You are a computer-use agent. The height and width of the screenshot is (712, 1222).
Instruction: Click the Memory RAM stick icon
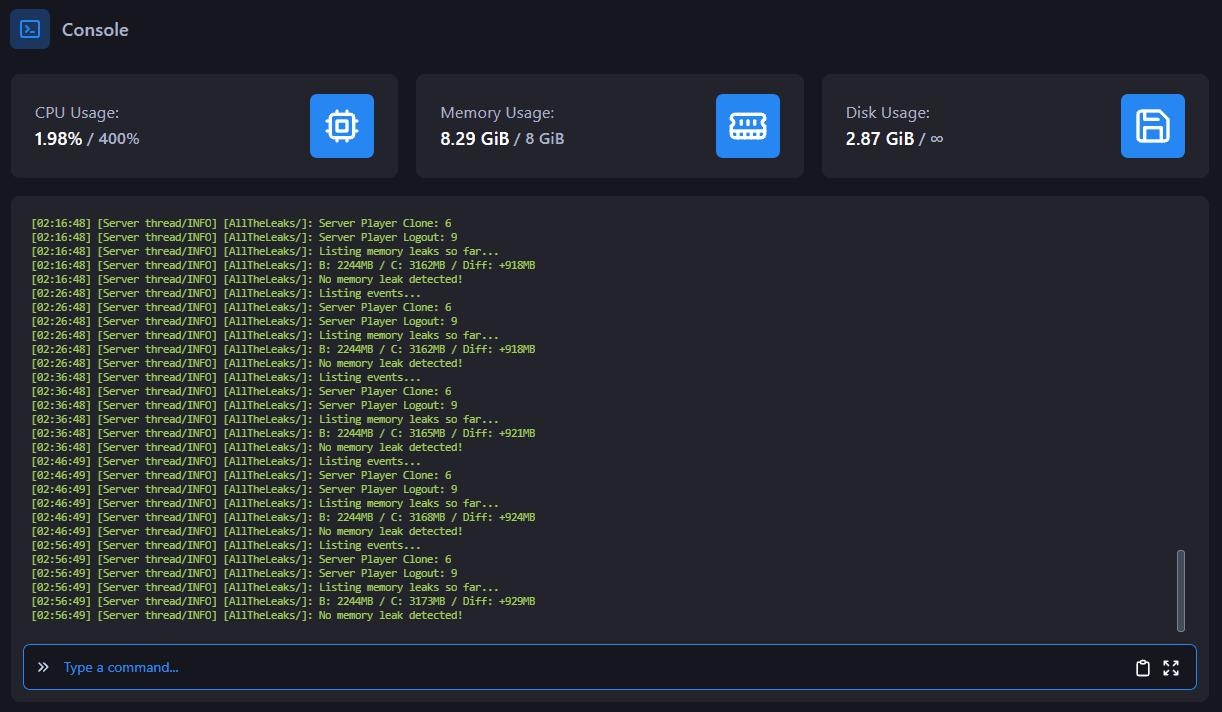748,126
